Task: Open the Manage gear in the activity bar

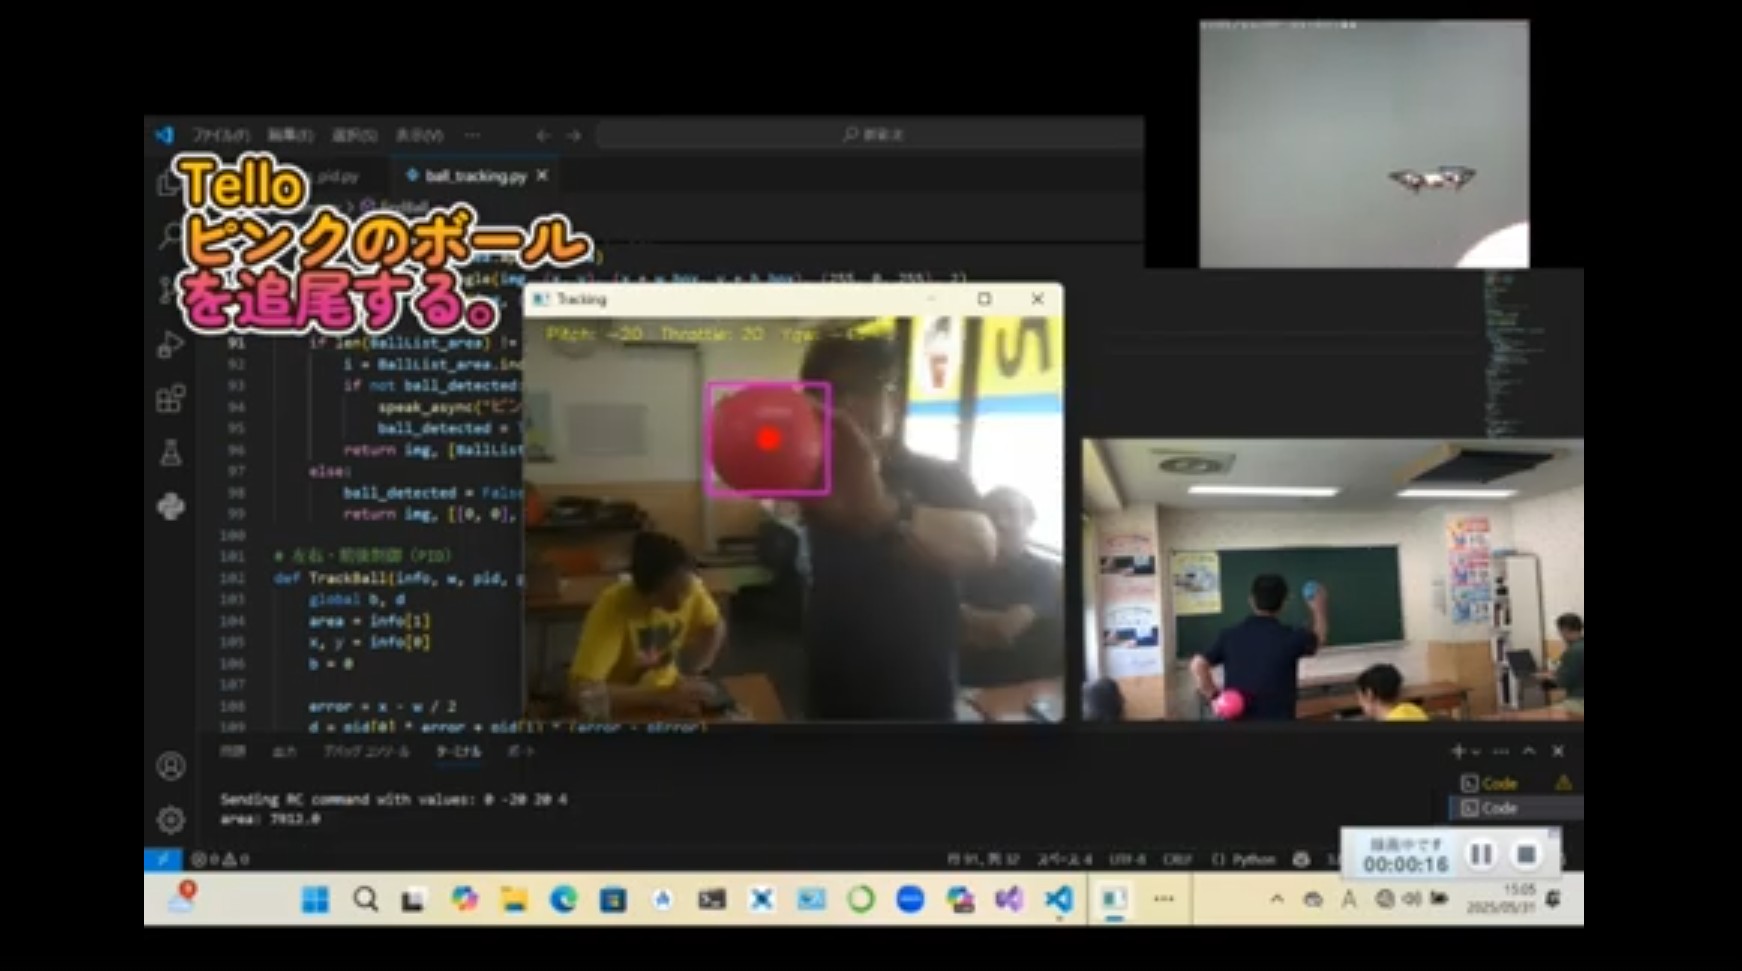Action: coord(171,820)
